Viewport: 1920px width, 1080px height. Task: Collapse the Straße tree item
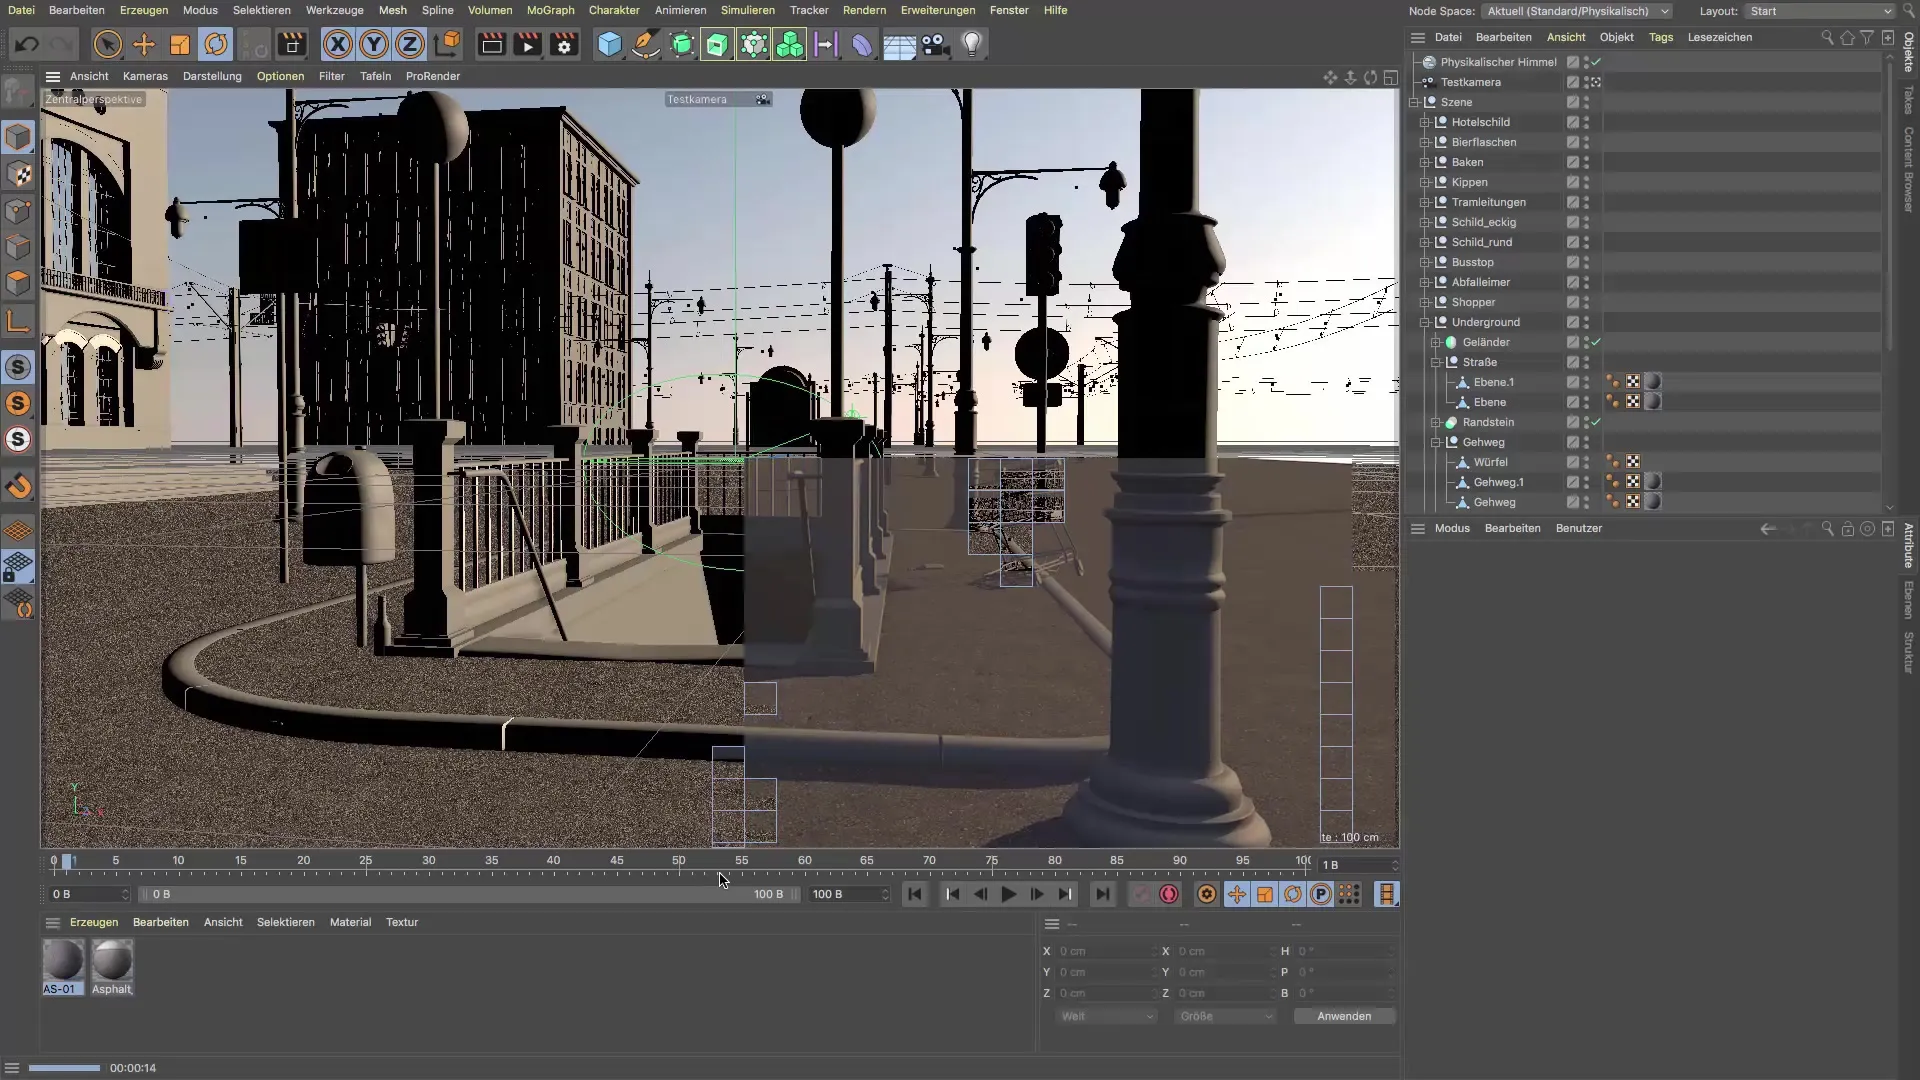click(x=1436, y=362)
